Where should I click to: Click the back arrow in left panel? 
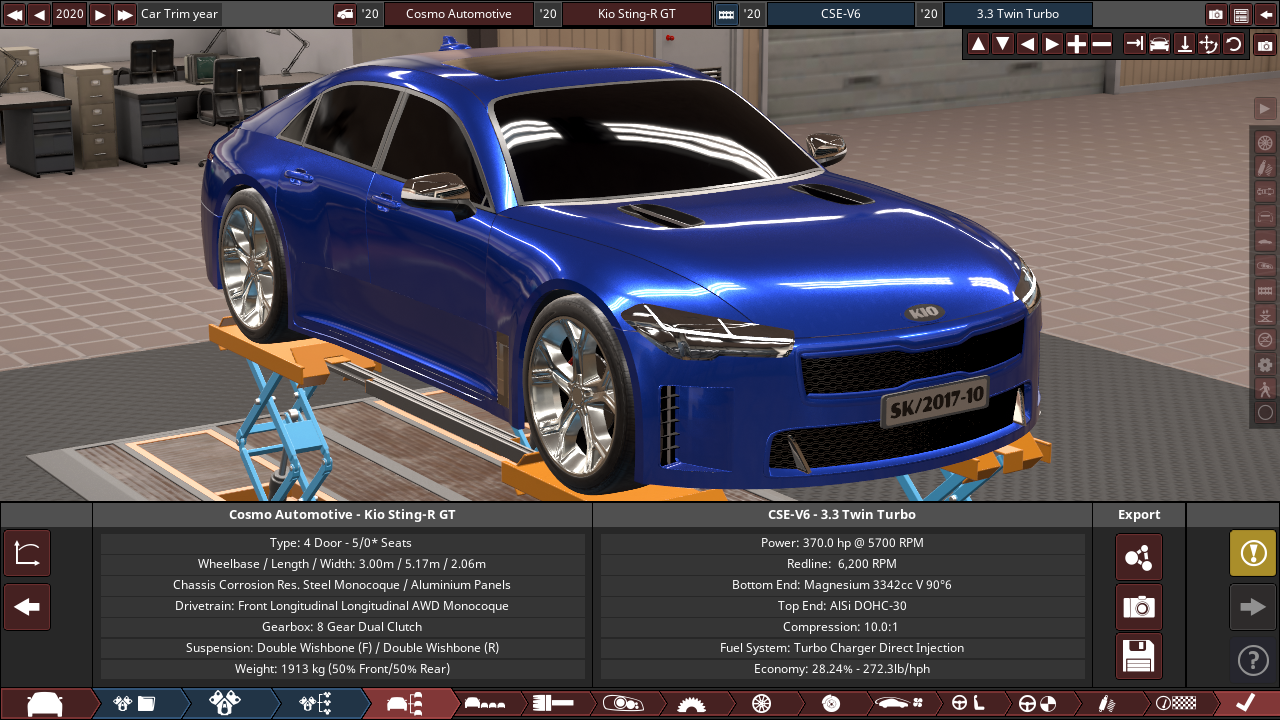pyautogui.click(x=27, y=607)
